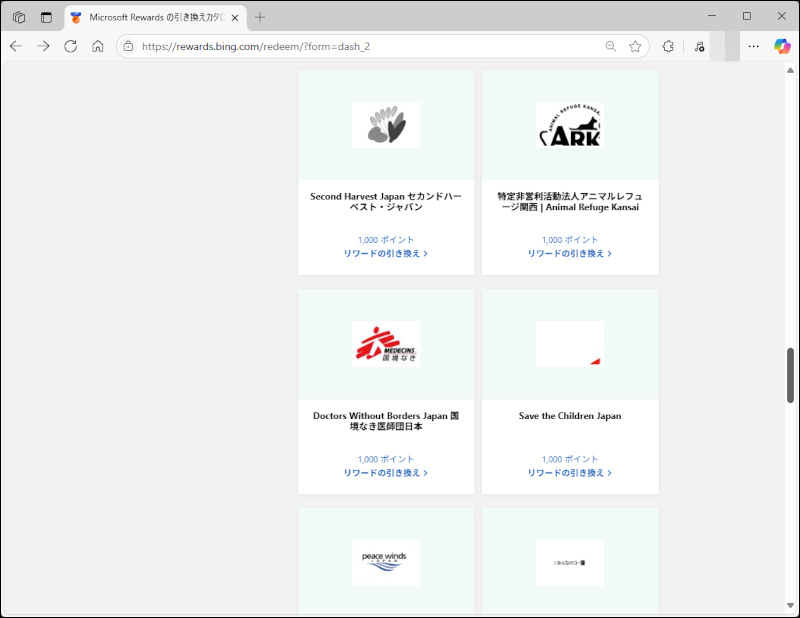This screenshot has width=800, height=618.
Task: Close the Microsoft Rewards tab
Action: pos(235,17)
